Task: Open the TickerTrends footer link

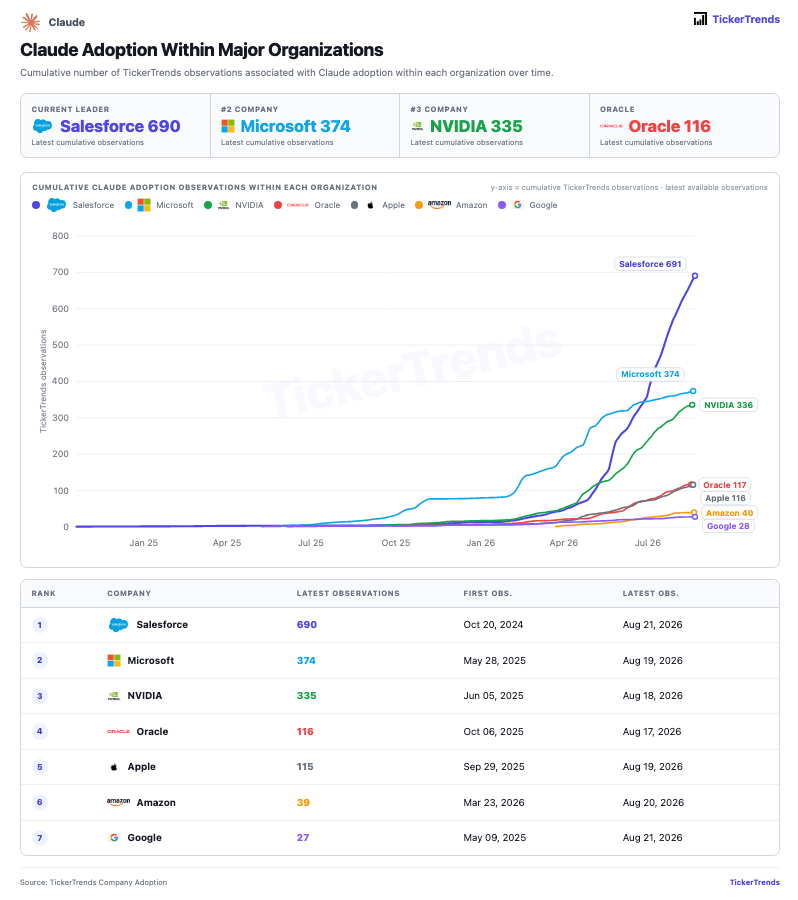Action: click(x=754, y=882)
